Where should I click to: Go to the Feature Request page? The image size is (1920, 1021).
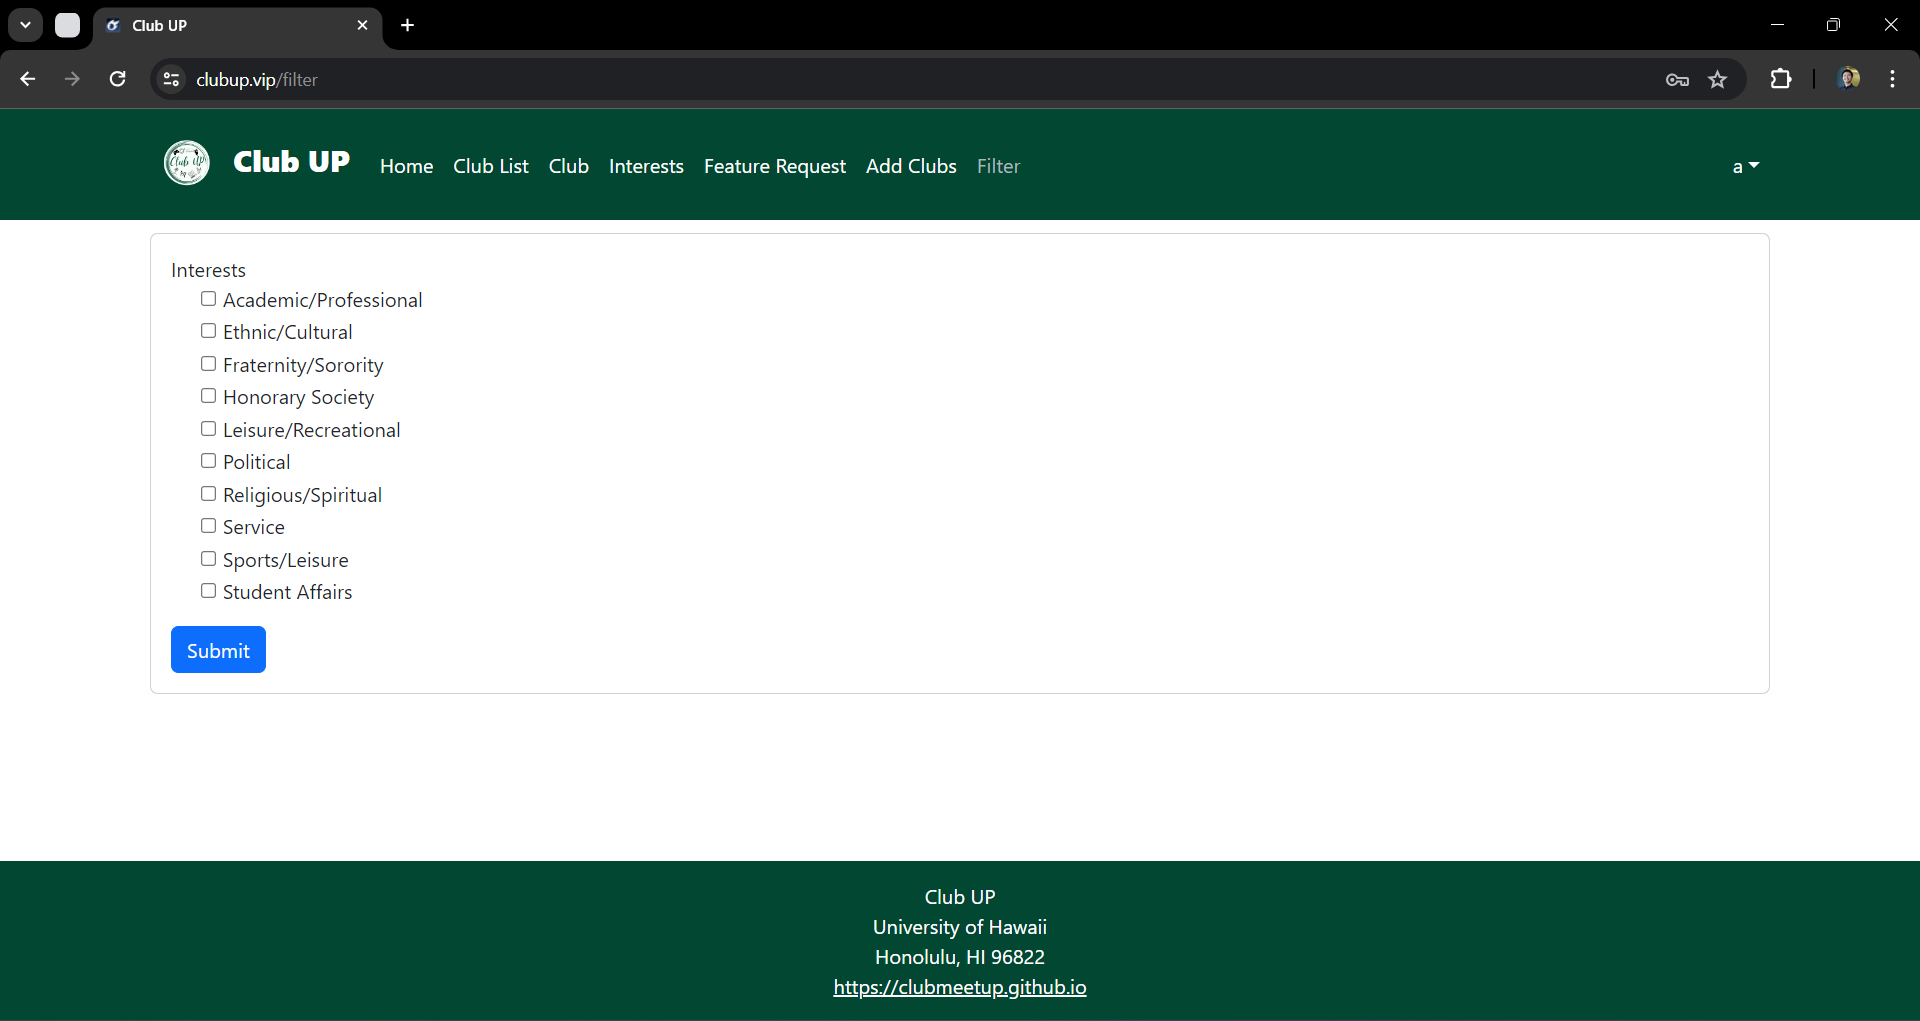[774, 166]
